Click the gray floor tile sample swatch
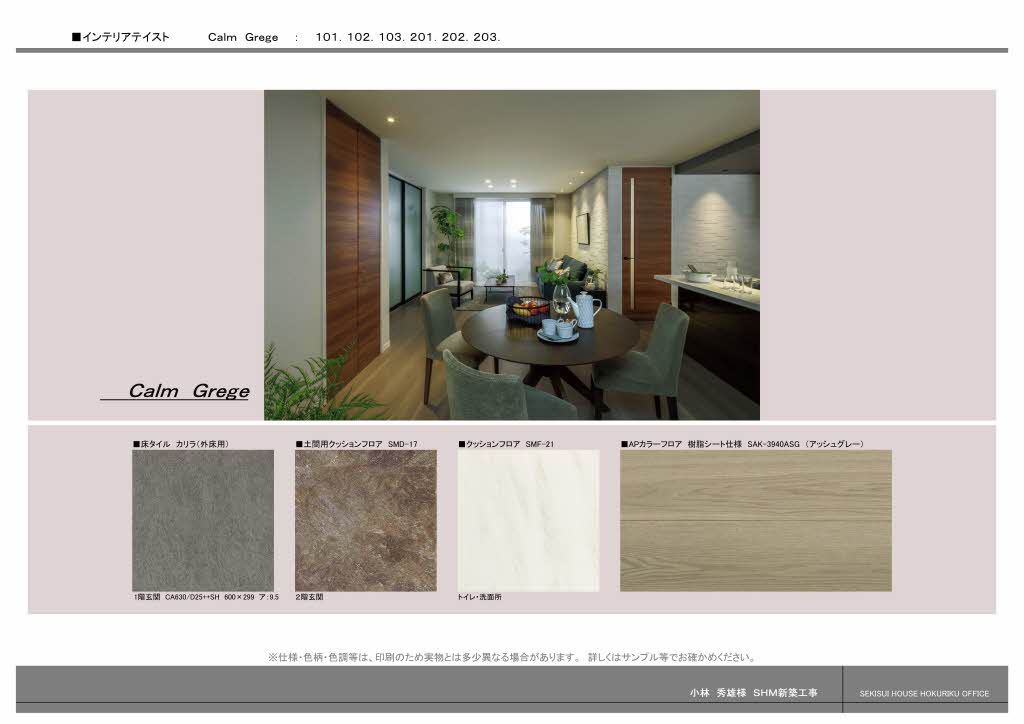Viewport: 1024px width, 724px height. [x=203, y=520]
